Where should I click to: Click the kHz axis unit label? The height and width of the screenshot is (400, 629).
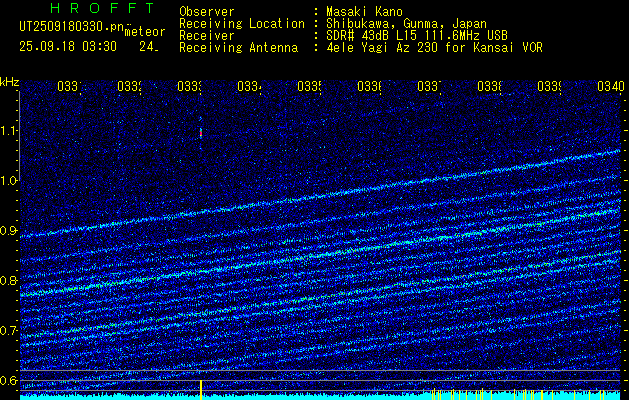(x=10, y=81)
